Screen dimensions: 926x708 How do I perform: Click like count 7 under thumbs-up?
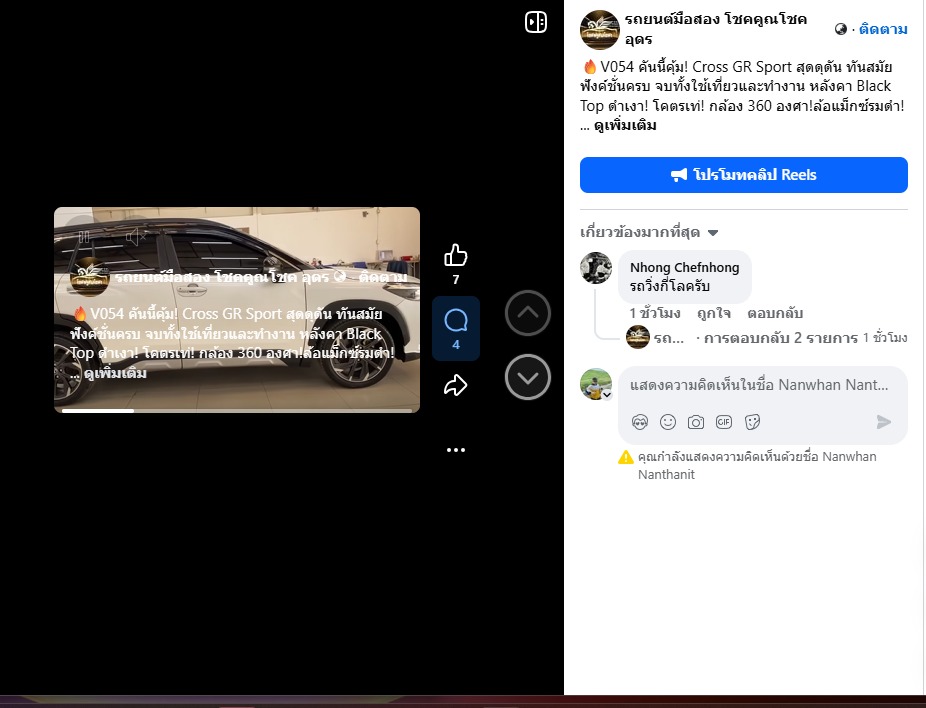pyautogui.click(x=455, y=279)
